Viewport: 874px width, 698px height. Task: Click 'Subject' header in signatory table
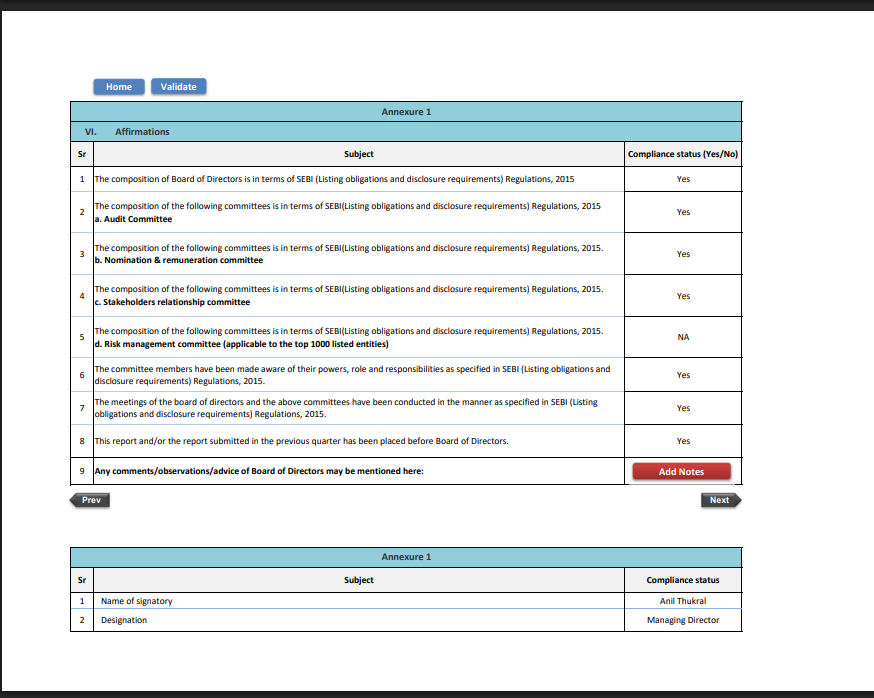point(358,580)
